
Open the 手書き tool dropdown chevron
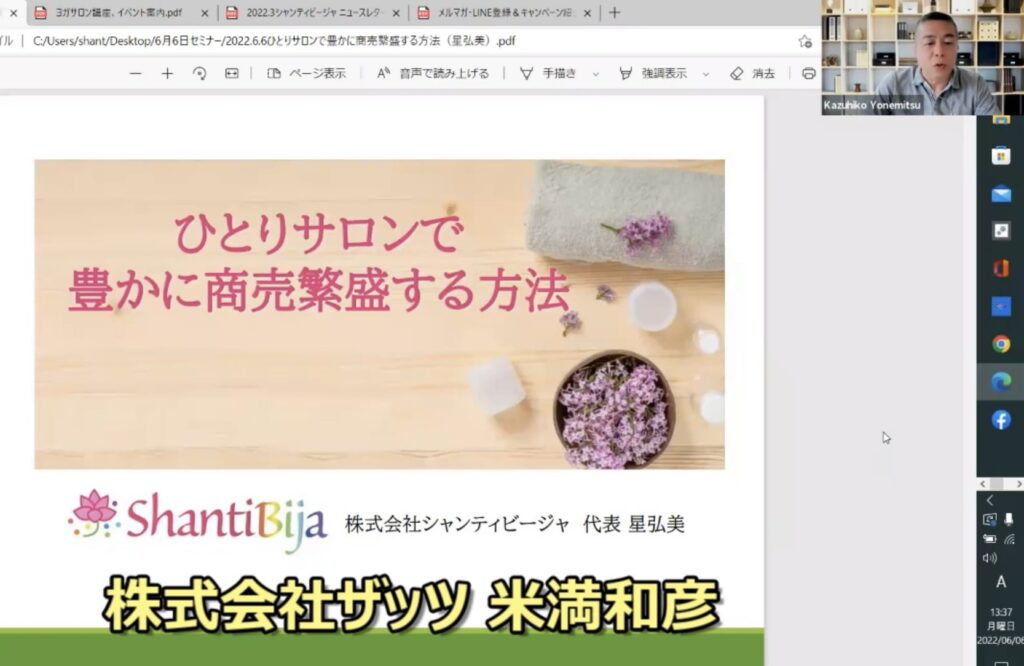tap(594, 73)
